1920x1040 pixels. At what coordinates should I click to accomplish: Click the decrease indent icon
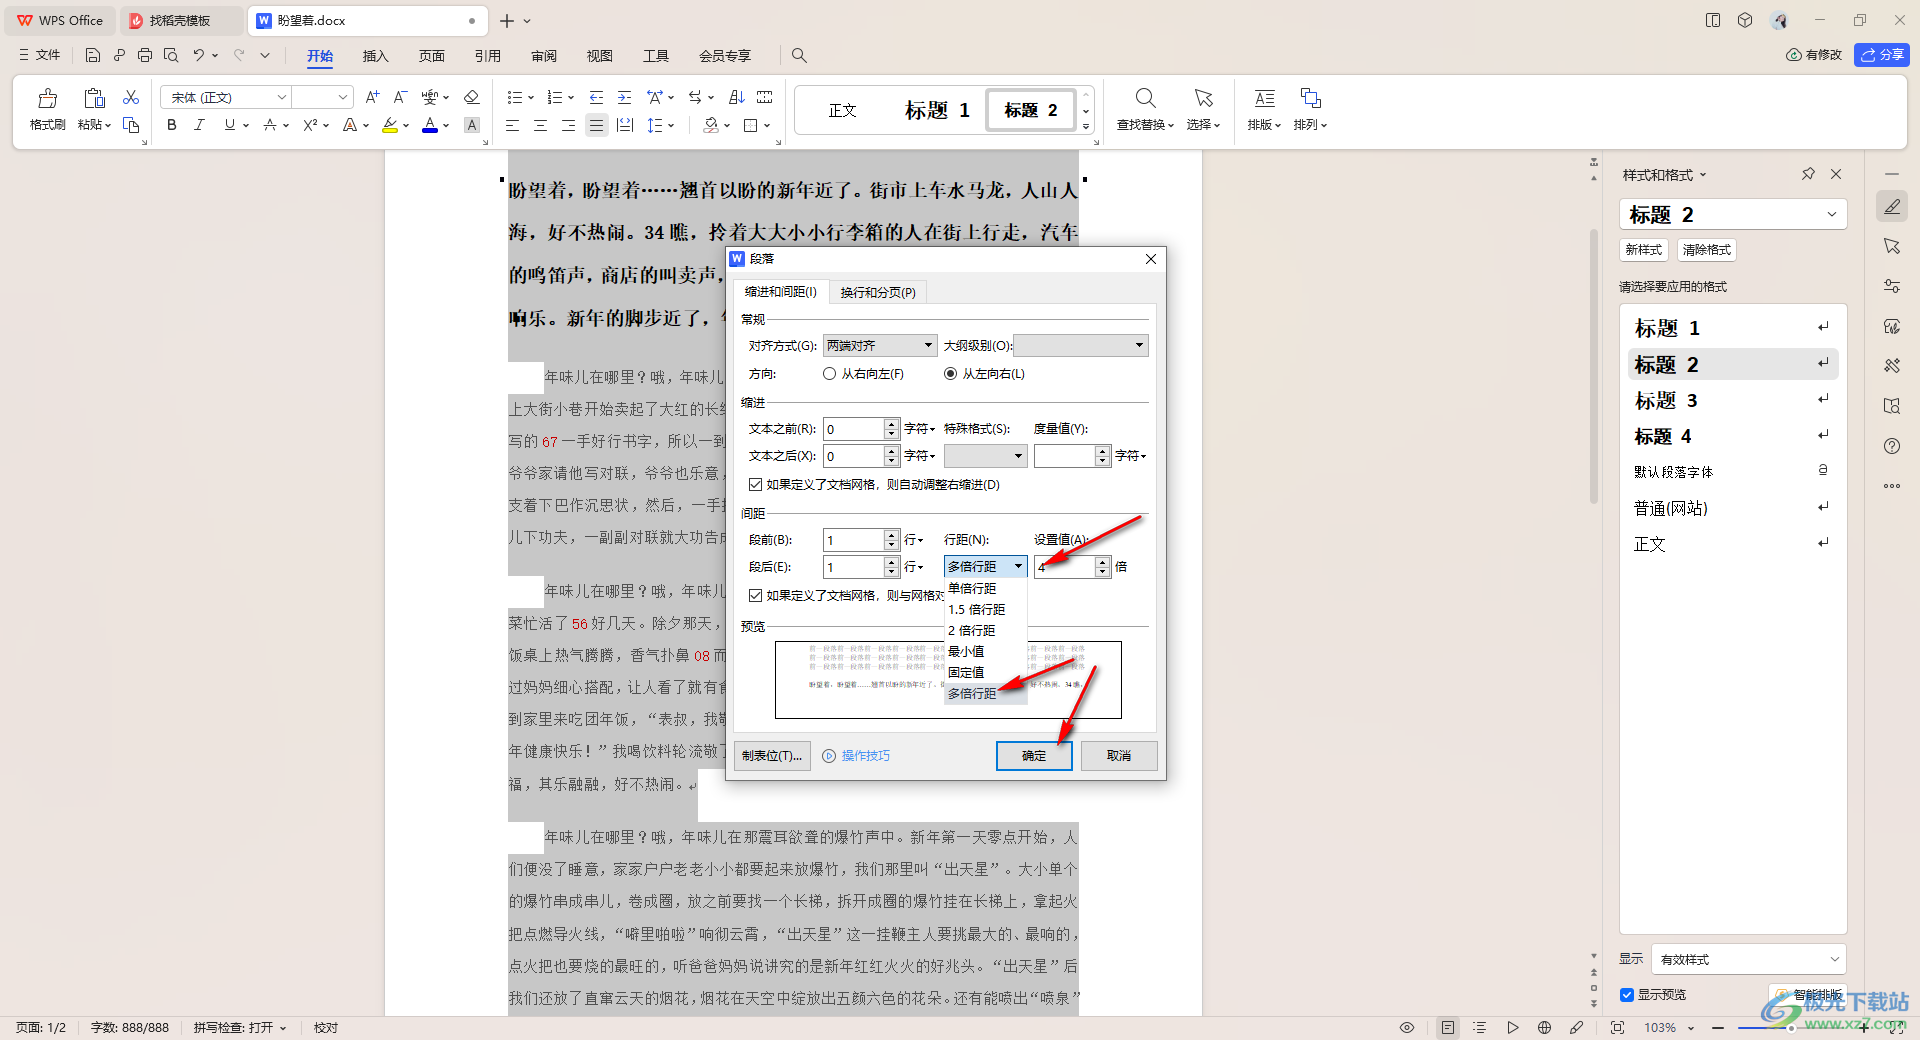click(596, 97)
